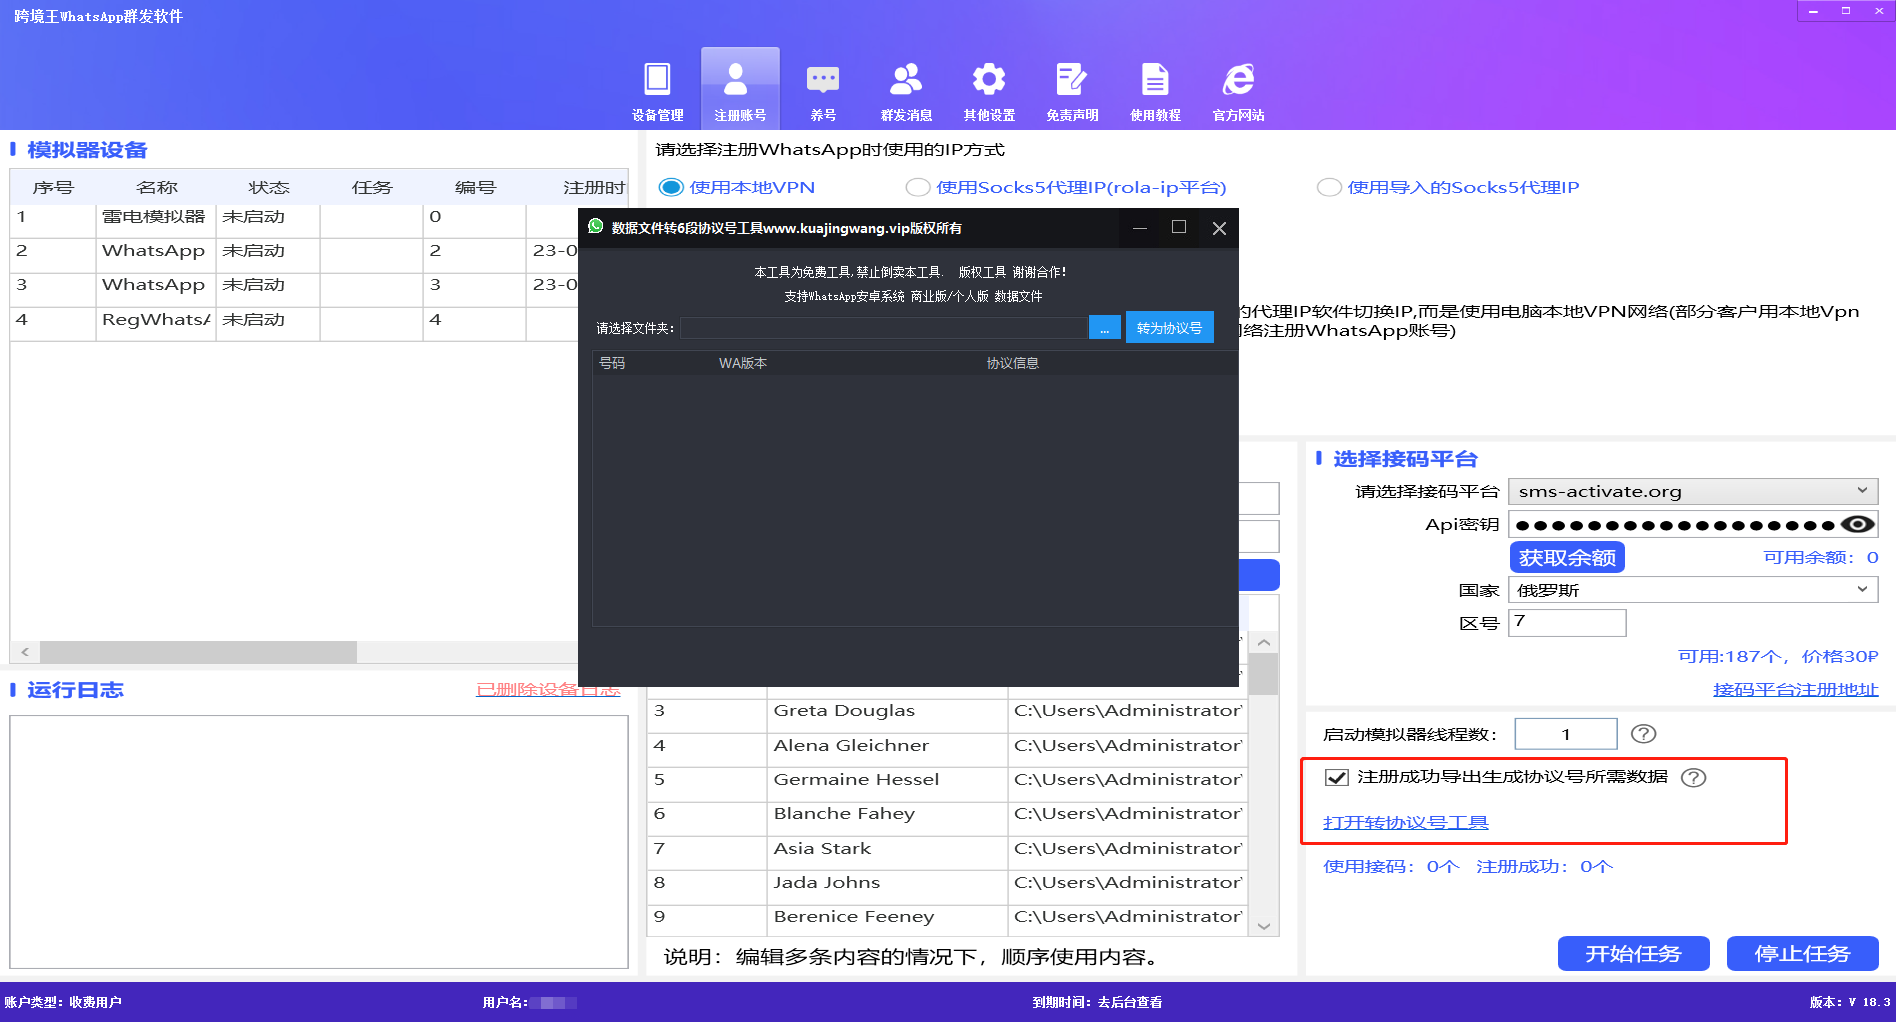
Task: Click the 转为协议号 conversion button
Action: click(1169, 327)
